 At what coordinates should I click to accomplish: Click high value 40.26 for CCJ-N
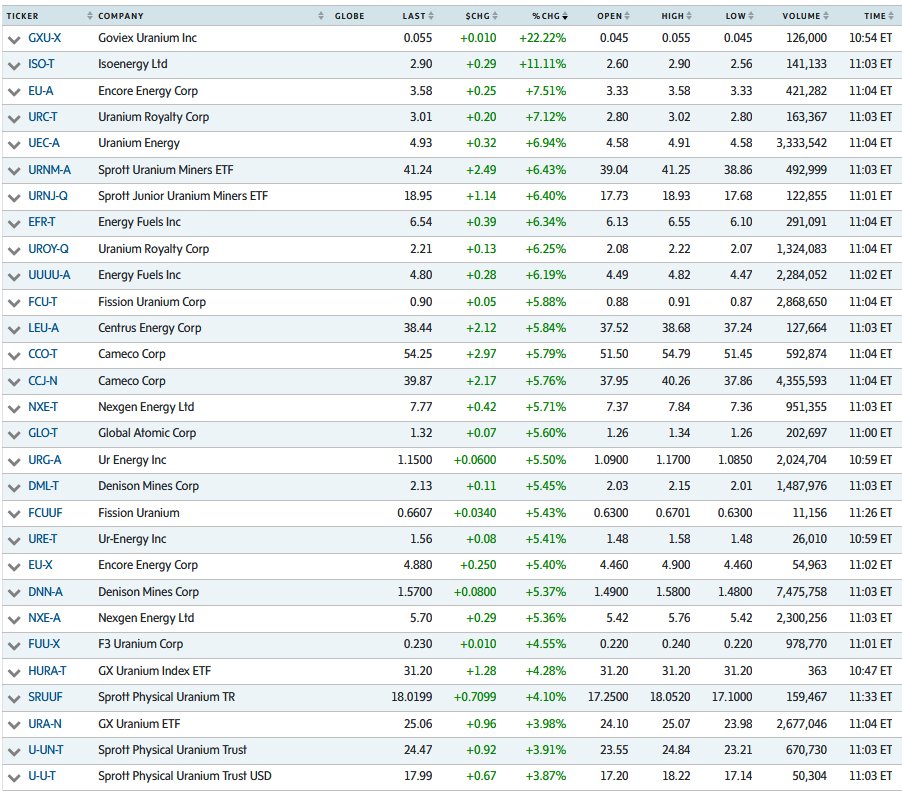(676, 381)
